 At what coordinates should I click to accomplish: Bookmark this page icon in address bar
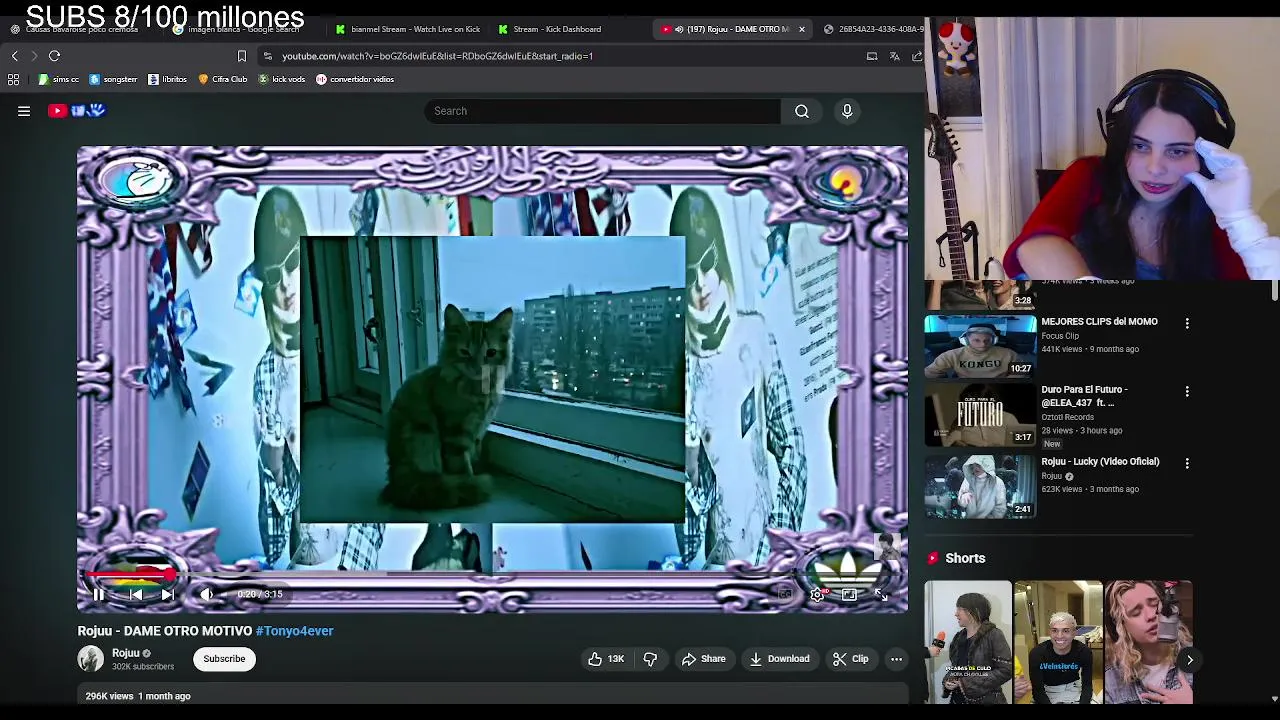pos(241,56)
